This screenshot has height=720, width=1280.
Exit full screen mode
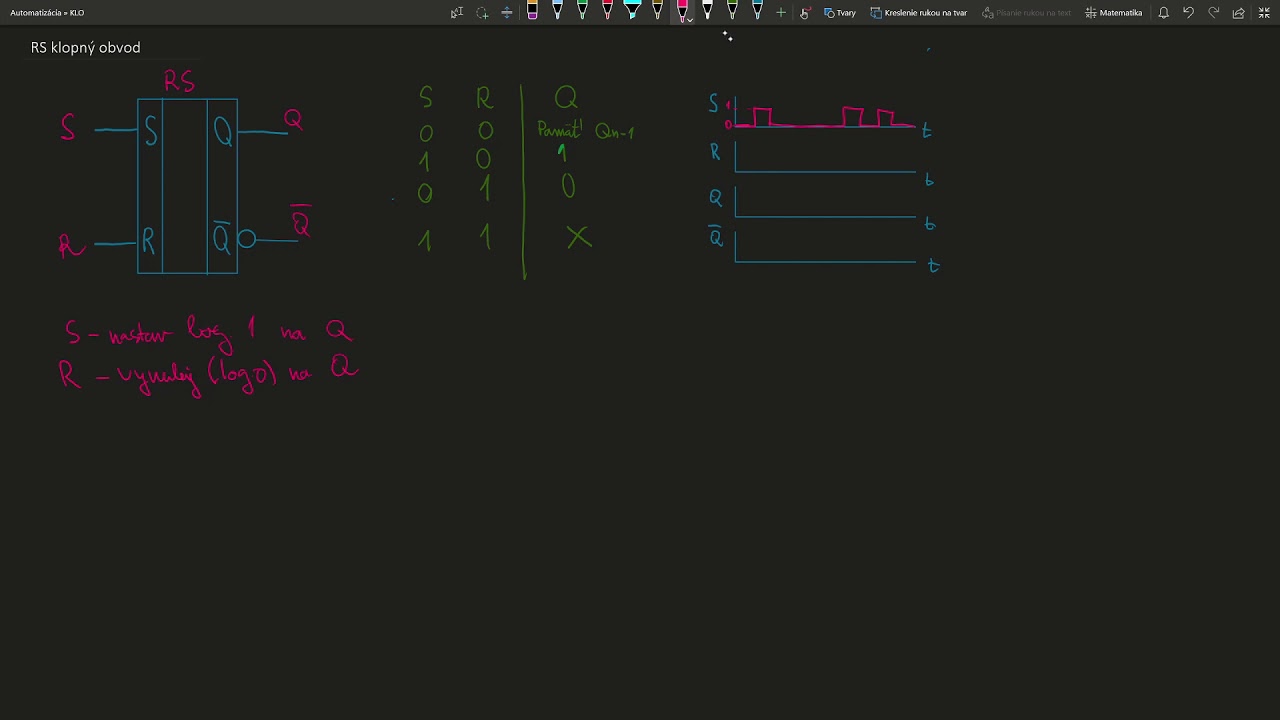(1264, 13)
